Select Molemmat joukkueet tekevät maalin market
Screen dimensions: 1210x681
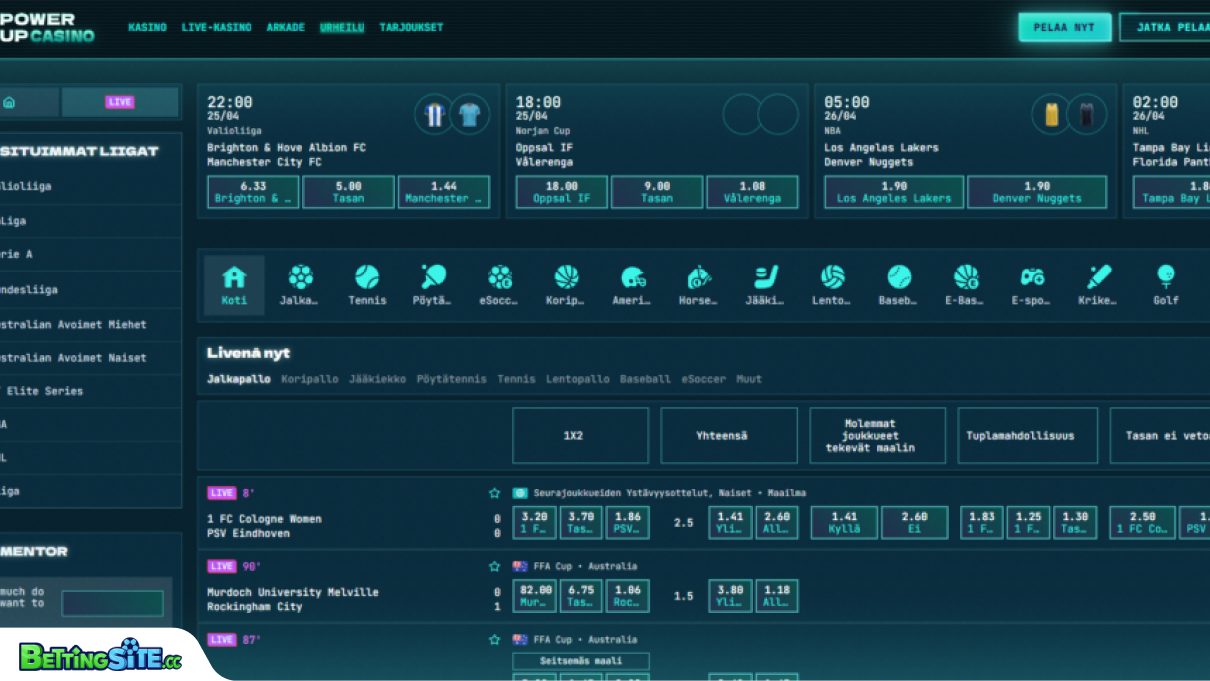(877, 436)
